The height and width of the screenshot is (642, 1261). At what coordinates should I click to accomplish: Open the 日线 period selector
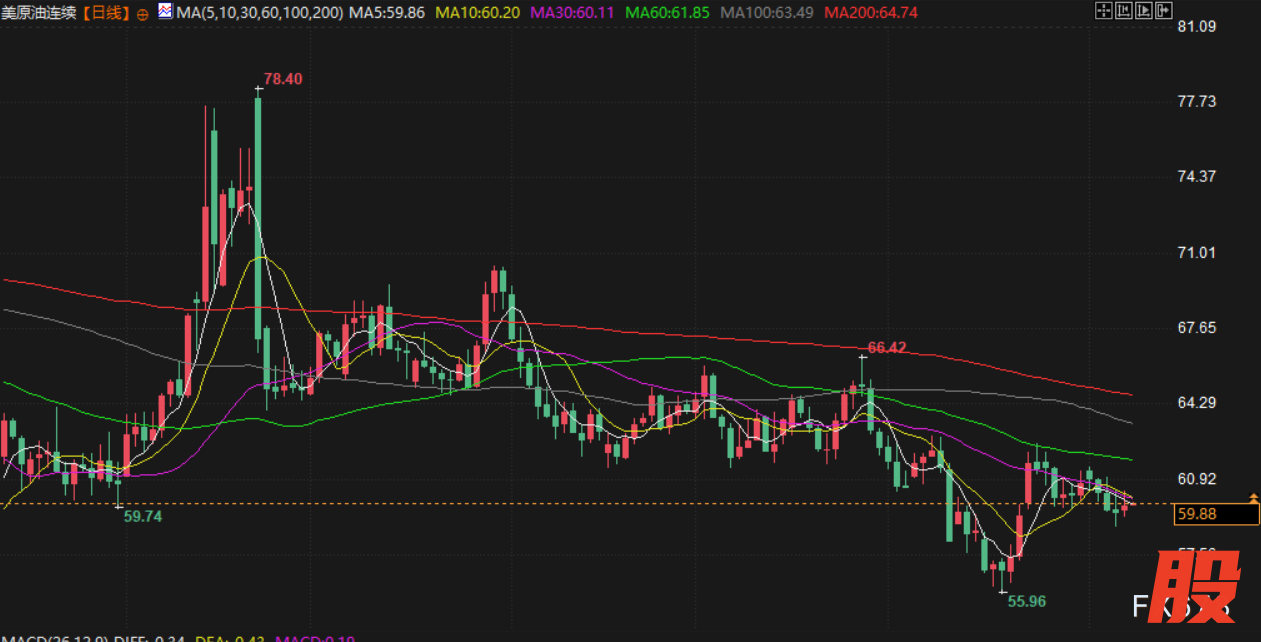[x=105, y=13]
